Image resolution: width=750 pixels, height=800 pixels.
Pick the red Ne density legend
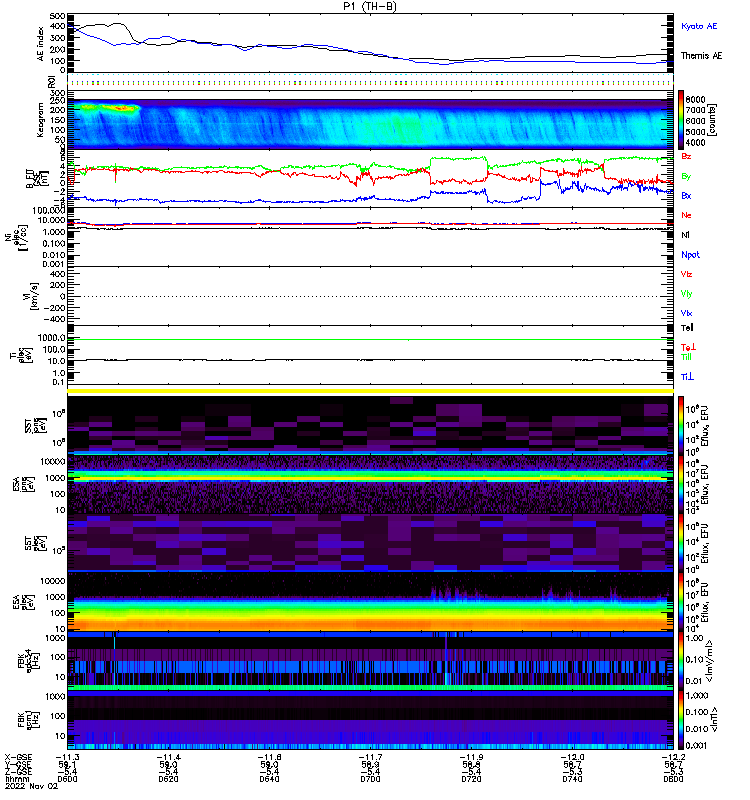[x=686, y=215]
